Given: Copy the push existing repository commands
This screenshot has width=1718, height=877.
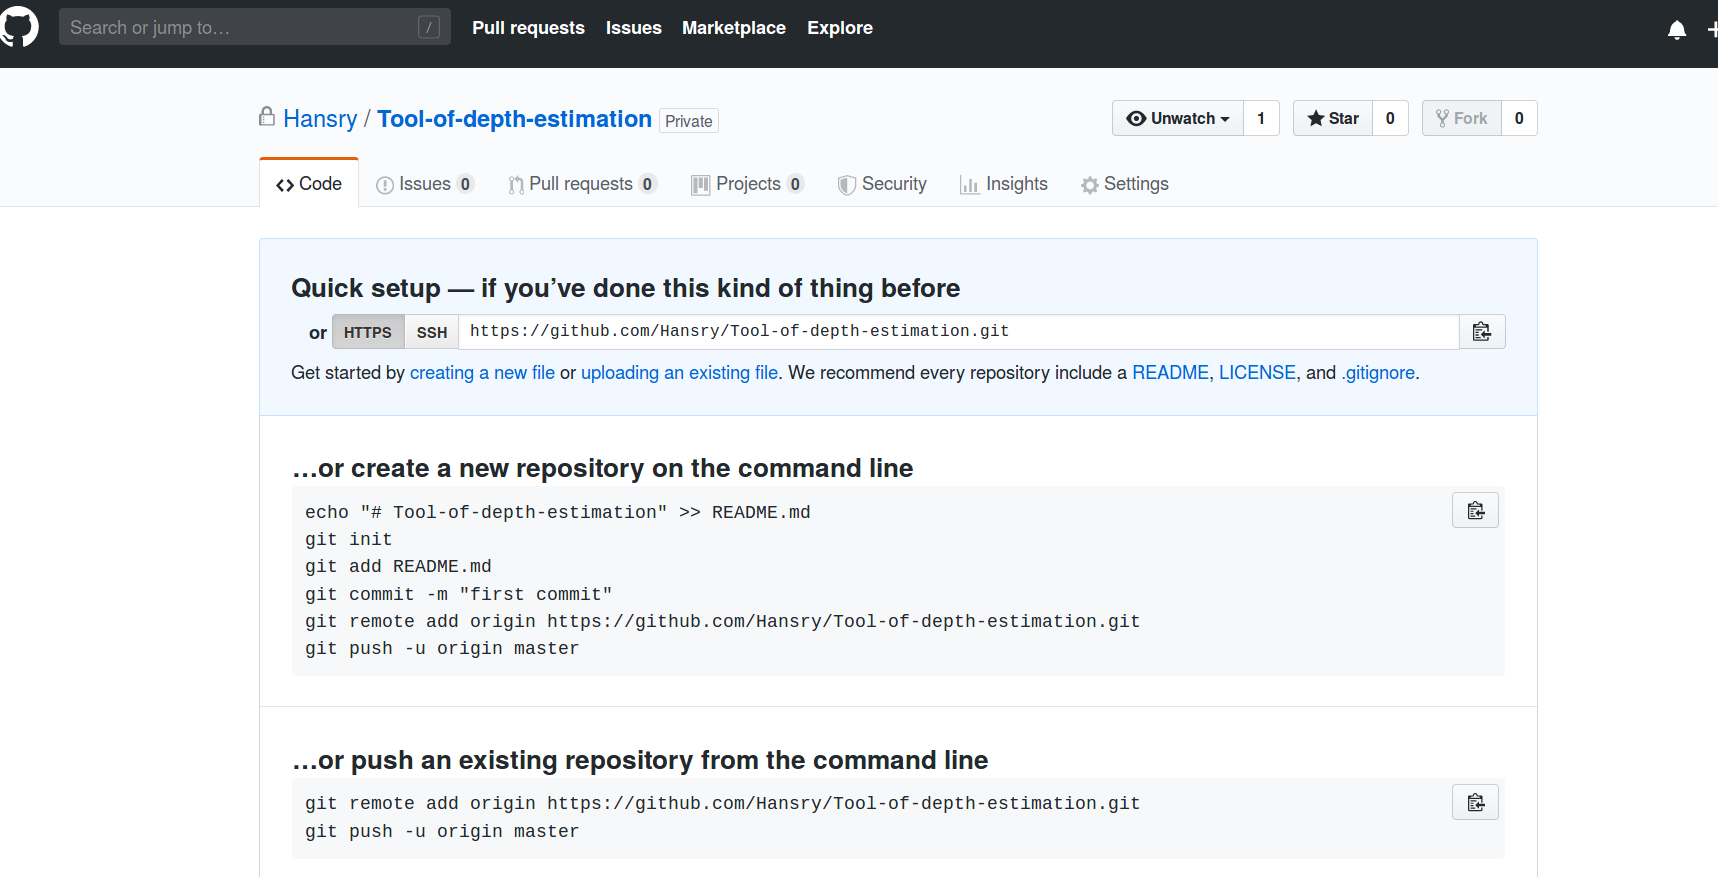Looking at the screenshot, I should click(x=1475, y=803).
